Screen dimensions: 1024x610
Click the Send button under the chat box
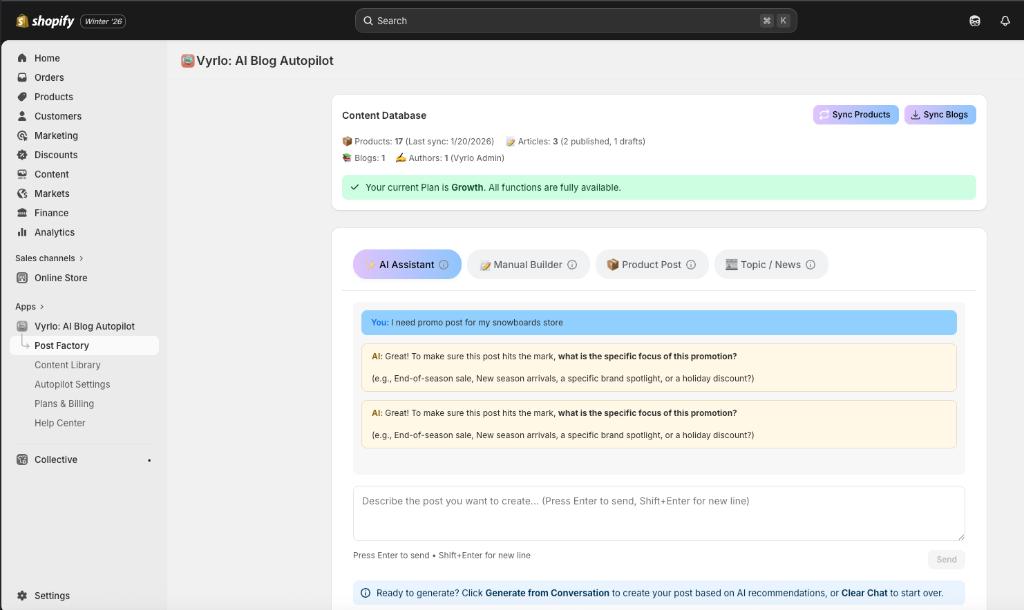946,560
